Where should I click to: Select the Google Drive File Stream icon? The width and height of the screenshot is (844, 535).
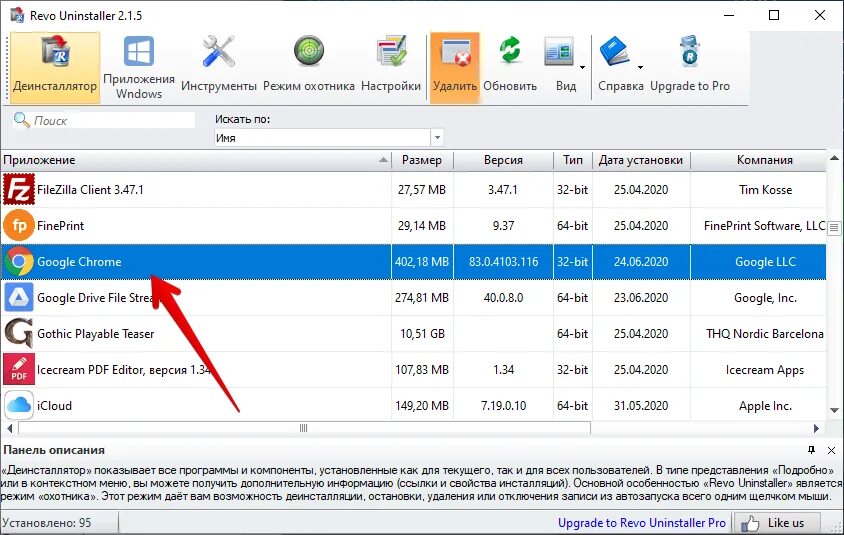pos(19,298)
